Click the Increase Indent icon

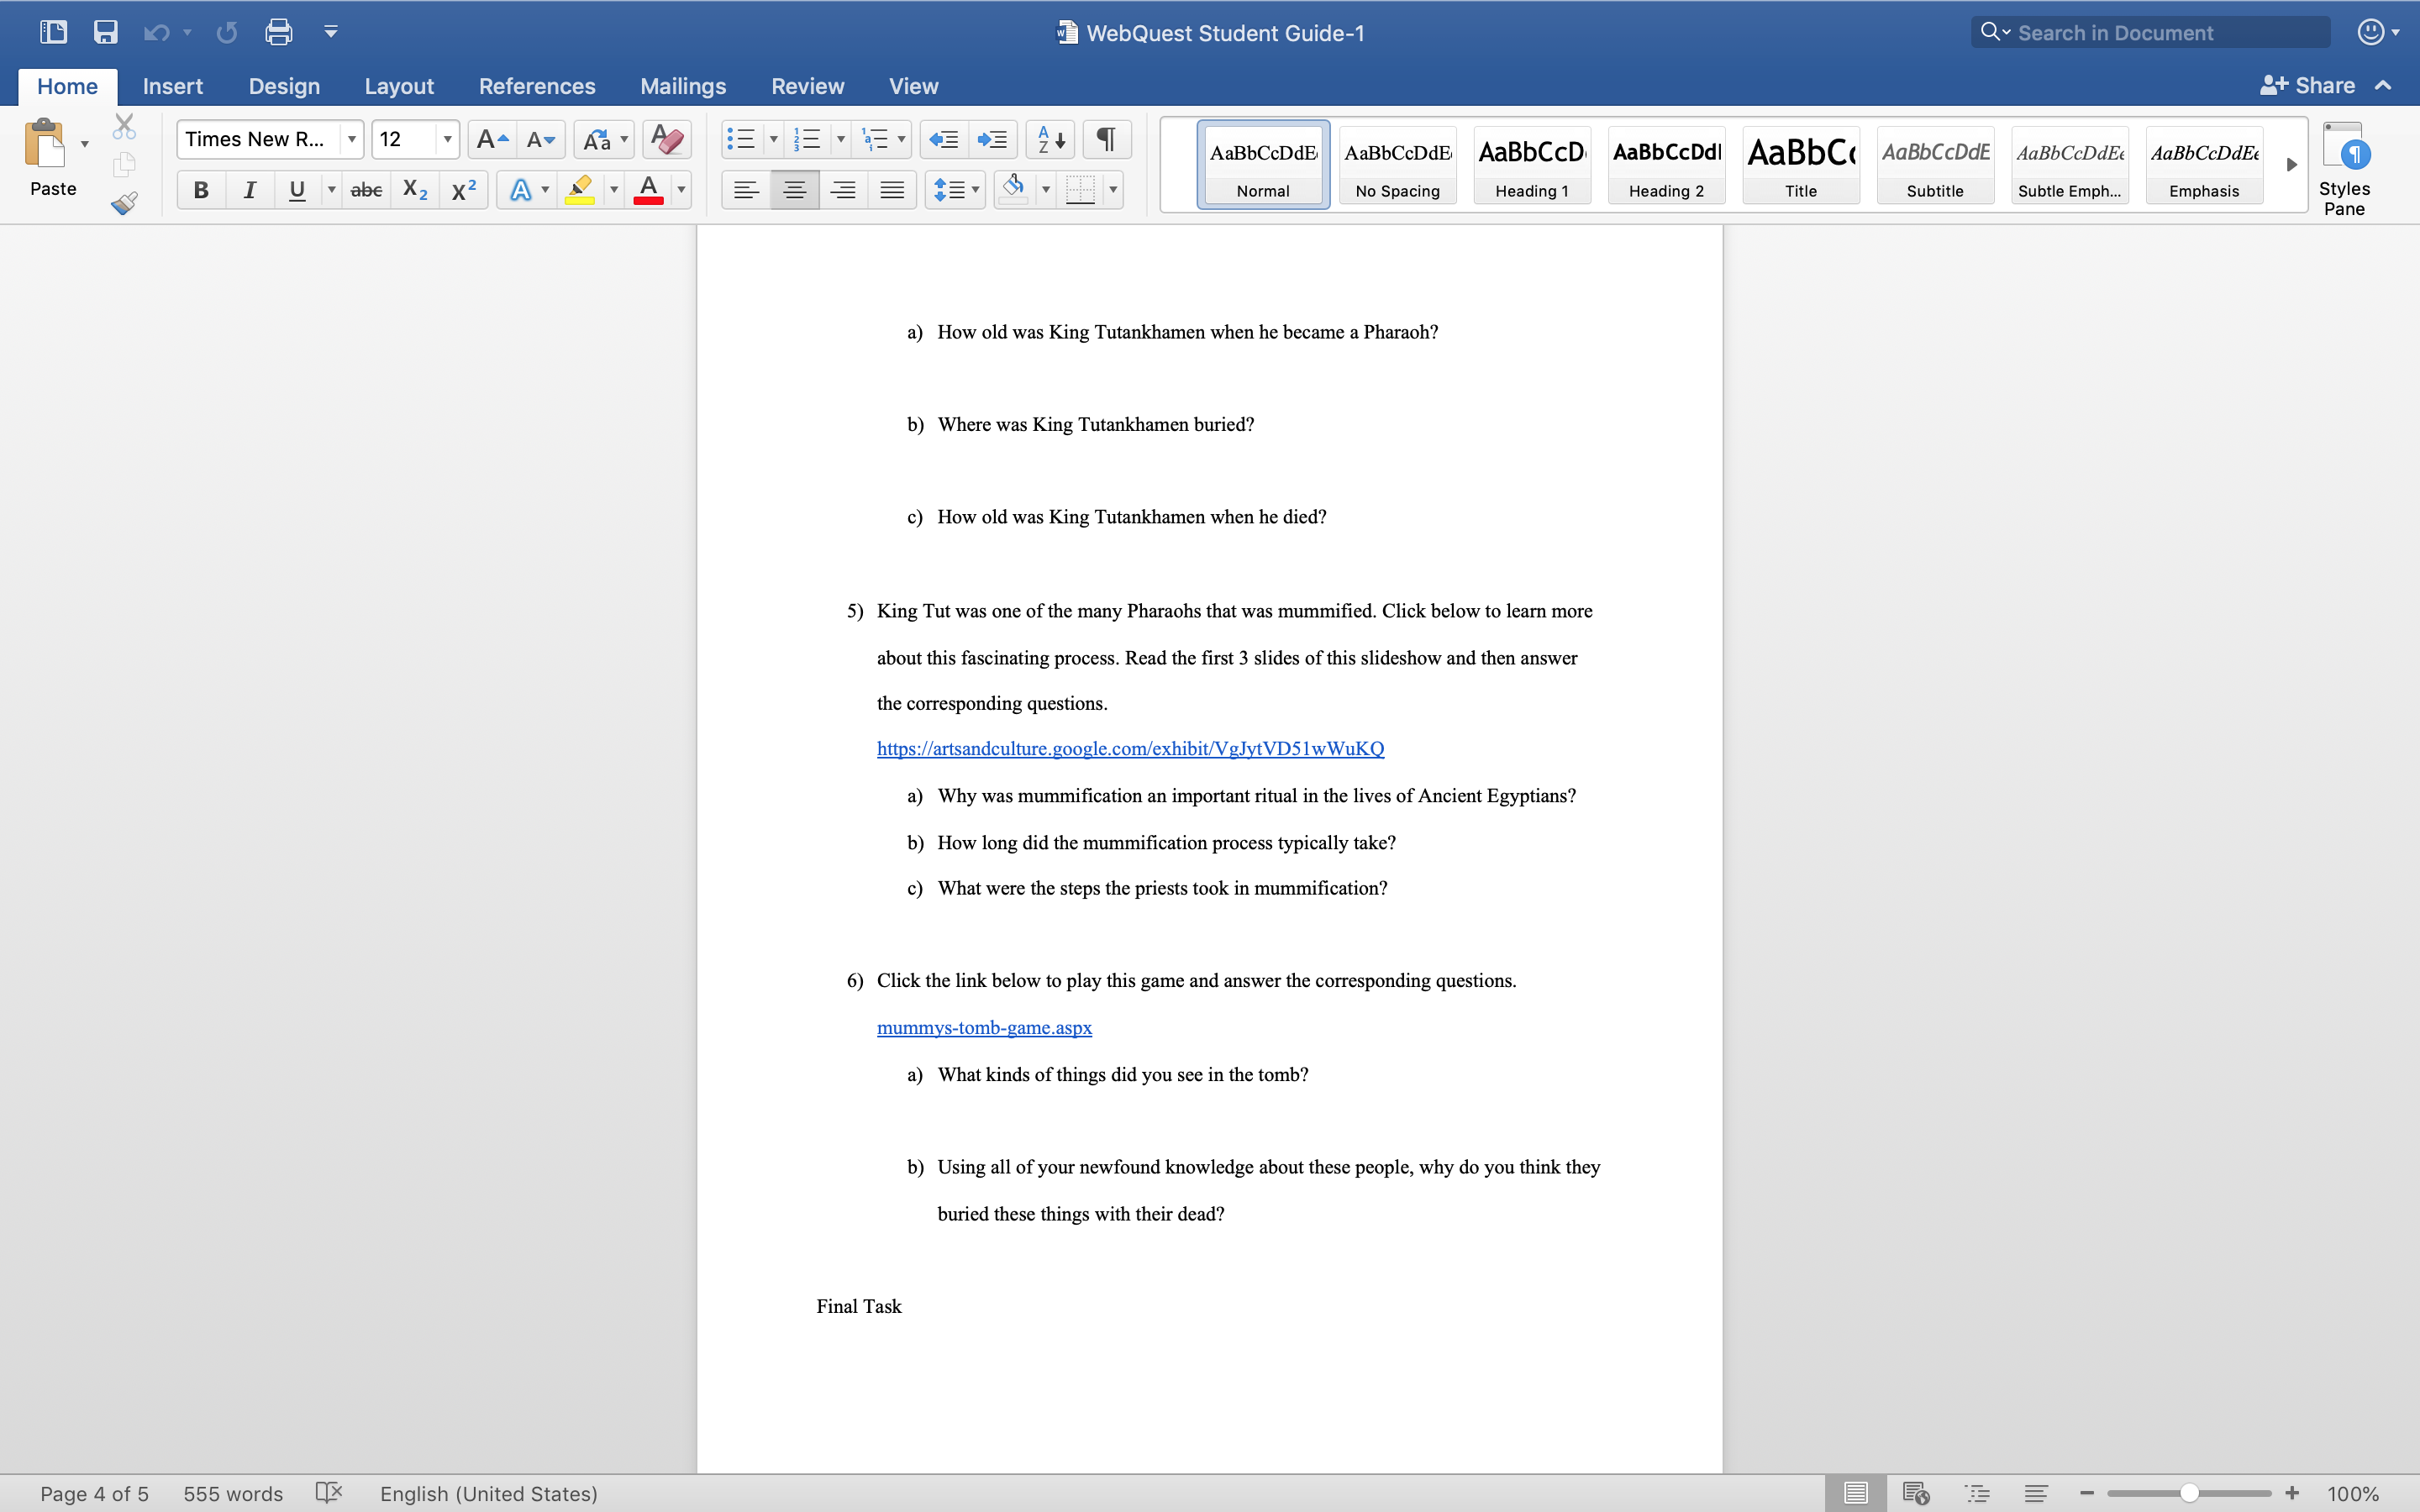click(x=992, y=139)
